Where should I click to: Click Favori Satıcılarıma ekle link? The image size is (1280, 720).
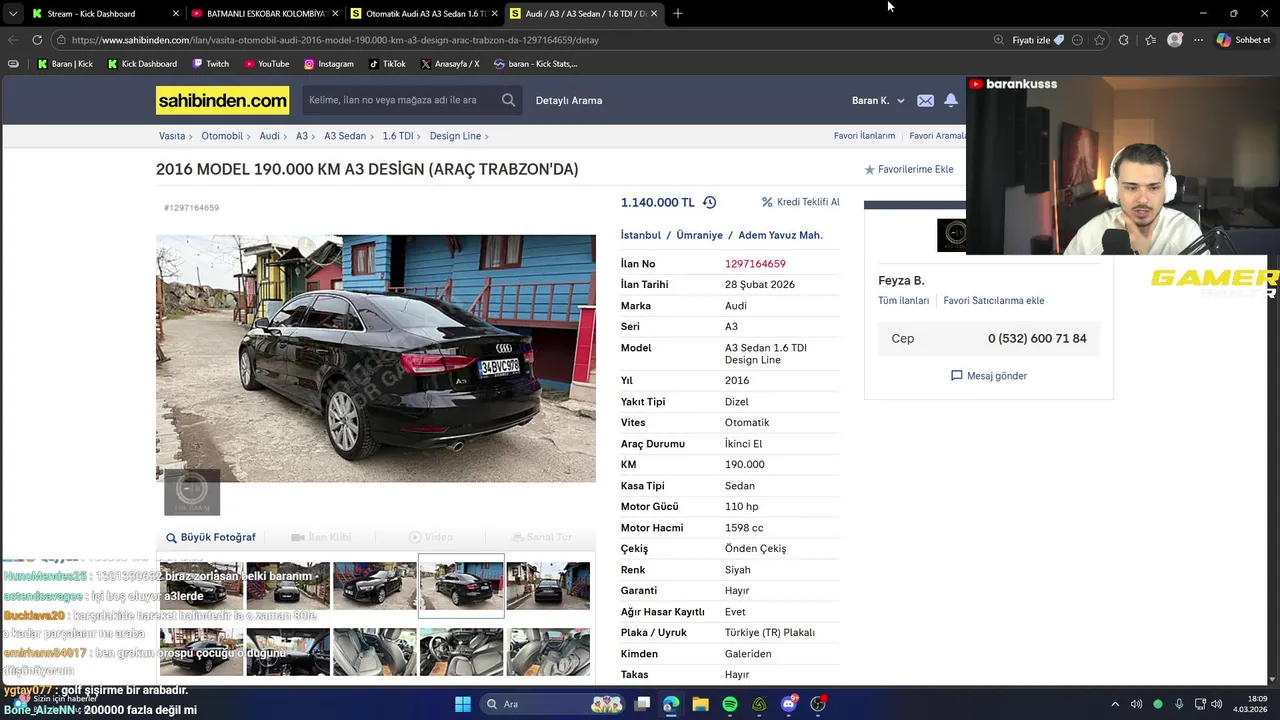[x=993, y=301]
